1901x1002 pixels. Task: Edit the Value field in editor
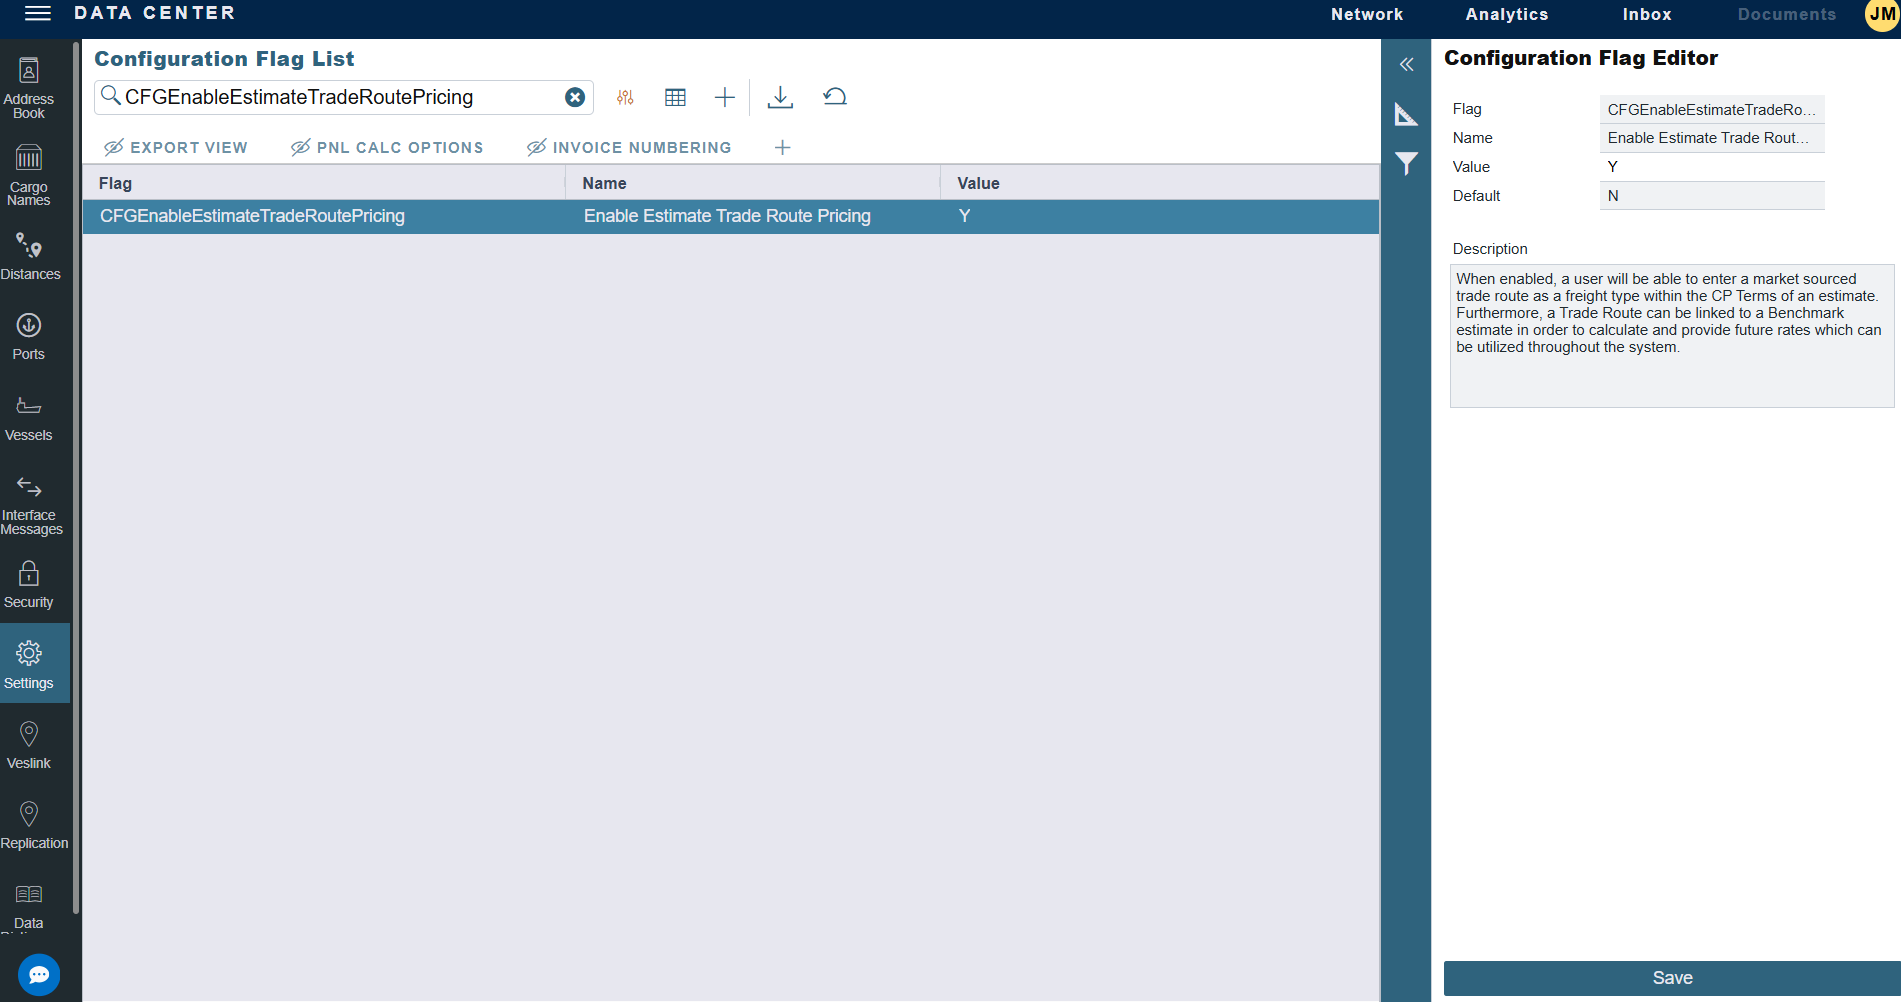pyautogui.click(x=1711, y=167)
